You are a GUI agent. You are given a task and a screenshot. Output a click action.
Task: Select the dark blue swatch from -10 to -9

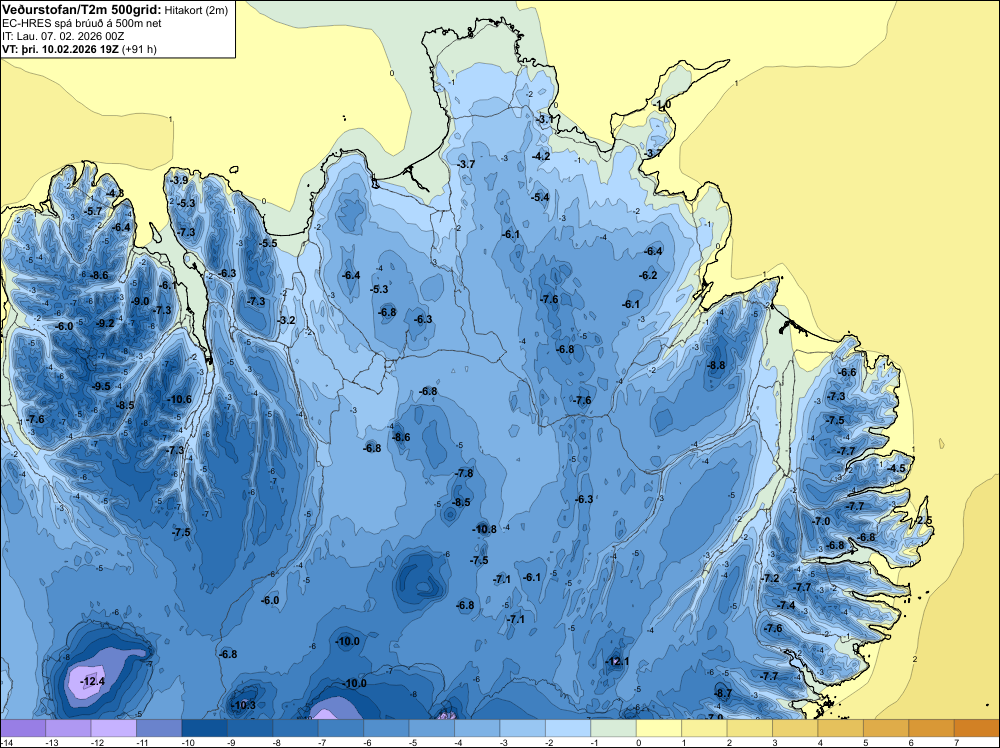tap(204, 728)
